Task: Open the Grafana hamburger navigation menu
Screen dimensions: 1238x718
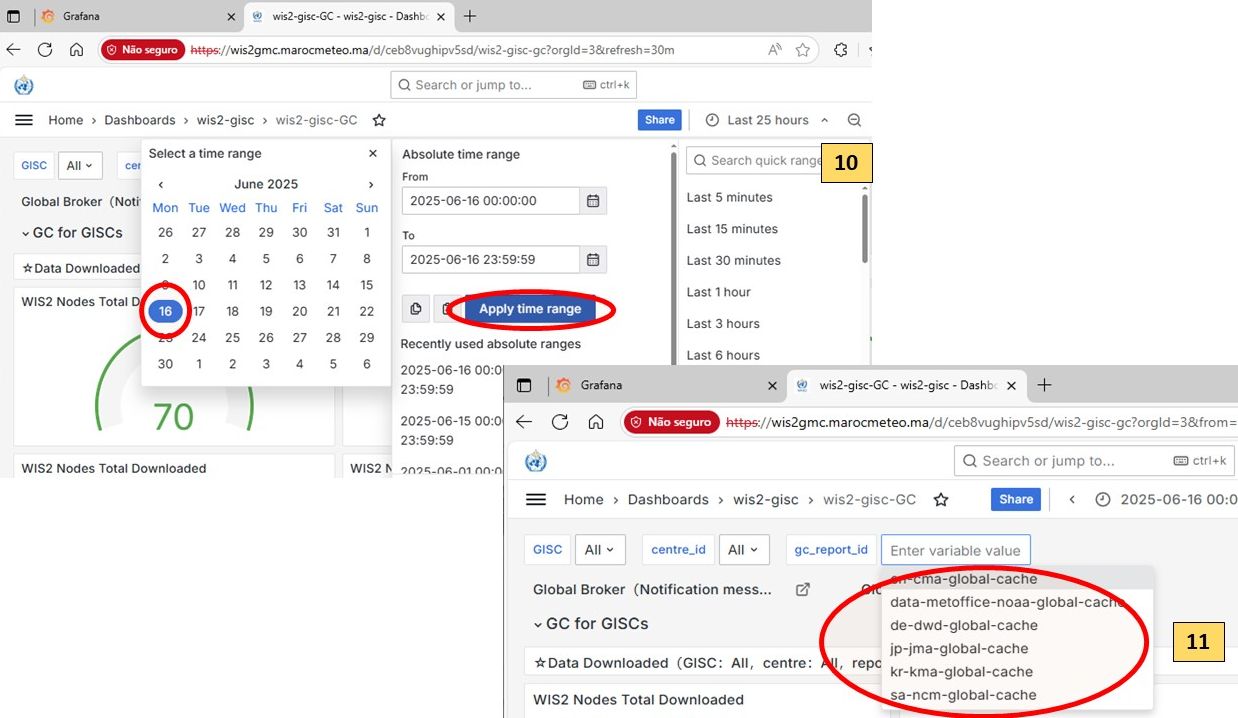Action: coord(25,120)
